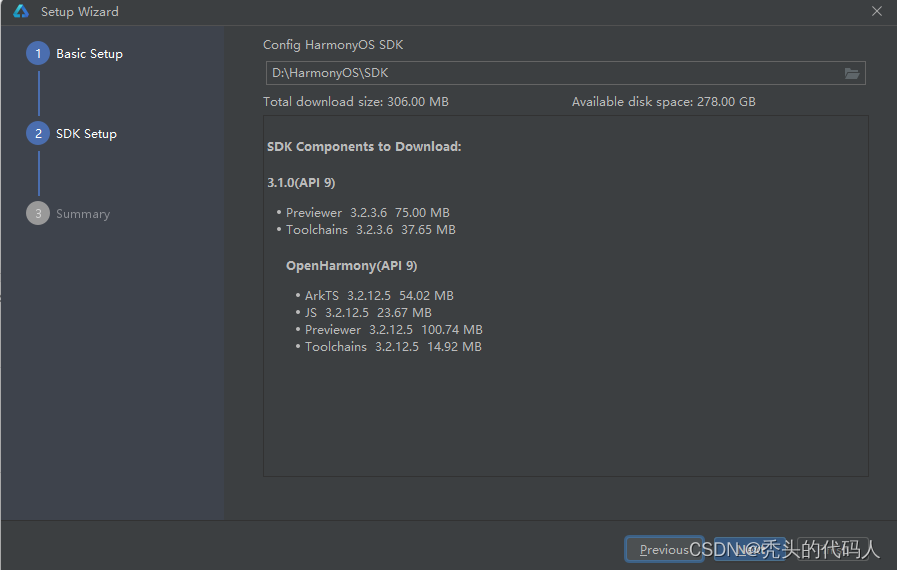Click the SDK path input field
The height and width of the screenshot is (570, 897).
click(x=565, y=73)
